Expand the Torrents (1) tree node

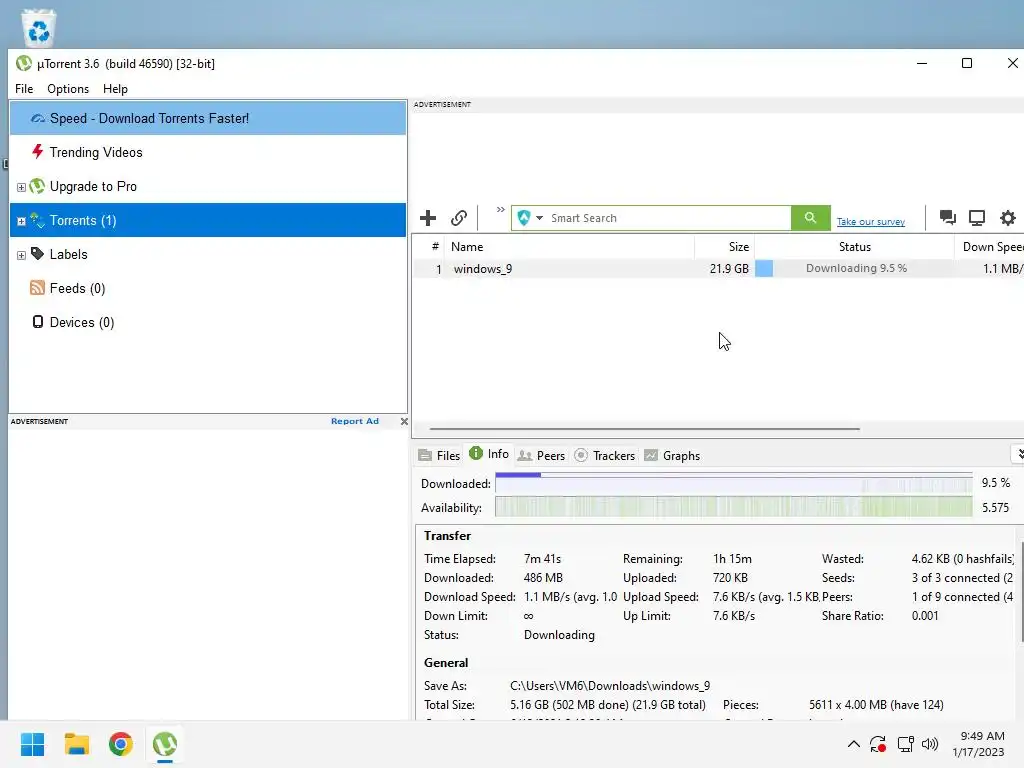coord(21,221)
